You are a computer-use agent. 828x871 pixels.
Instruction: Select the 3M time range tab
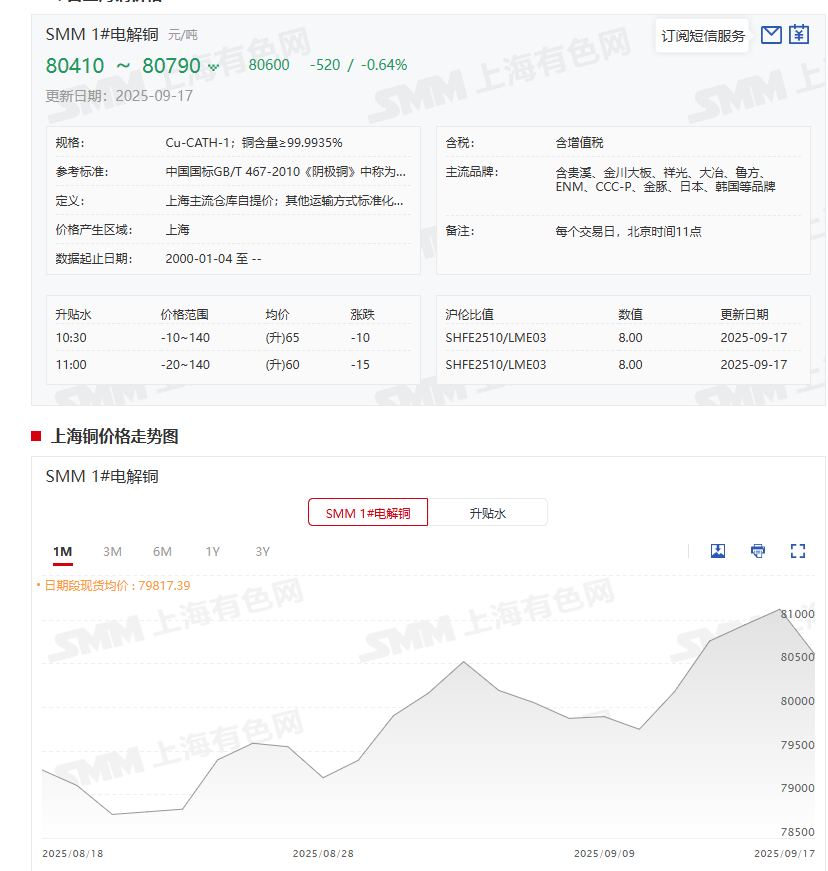pyautogui.click(x=112, y=552)
